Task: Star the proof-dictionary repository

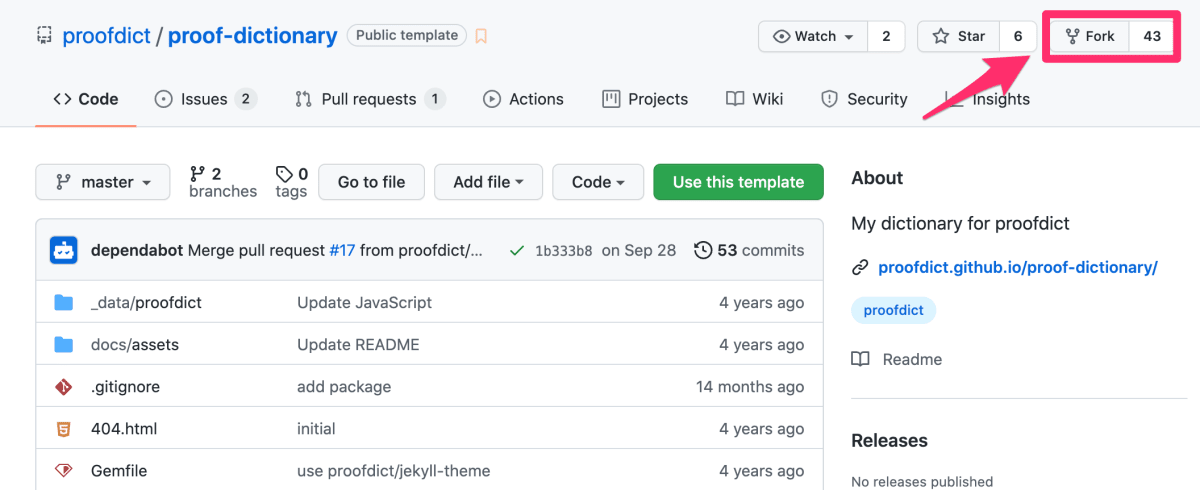Action: [x=959, y=36]
